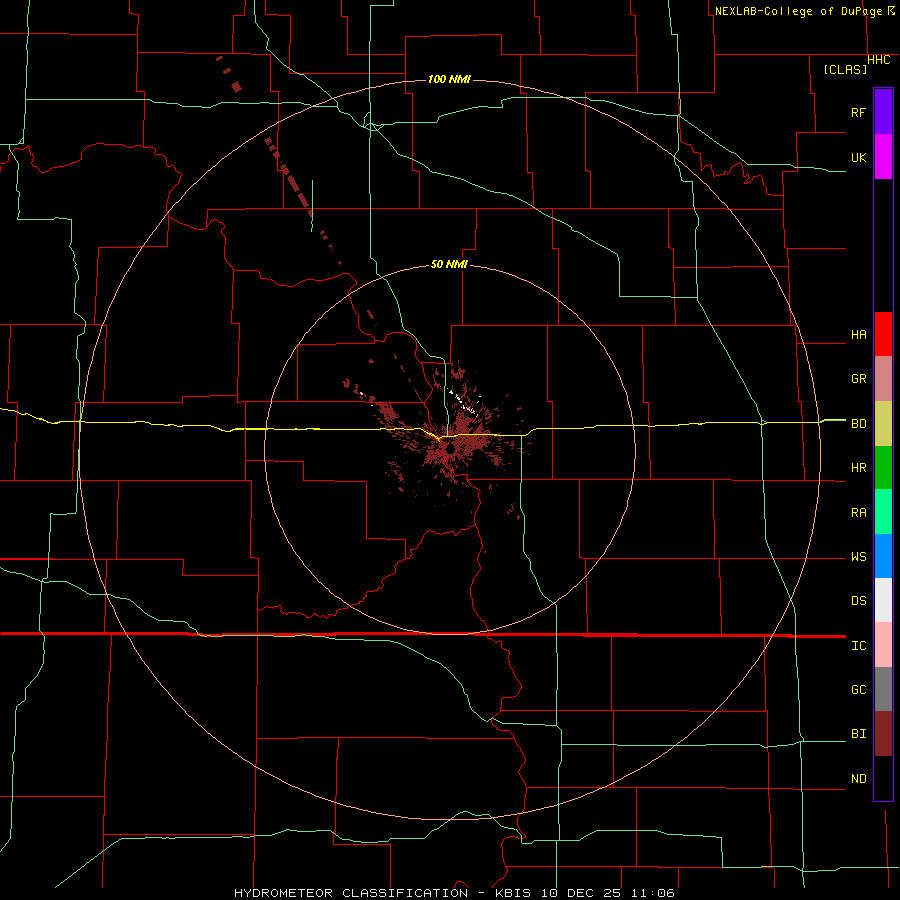Click the 'GC' legend label
The image size is (900, 900).
pyautogui.click(x=858, y=689)
